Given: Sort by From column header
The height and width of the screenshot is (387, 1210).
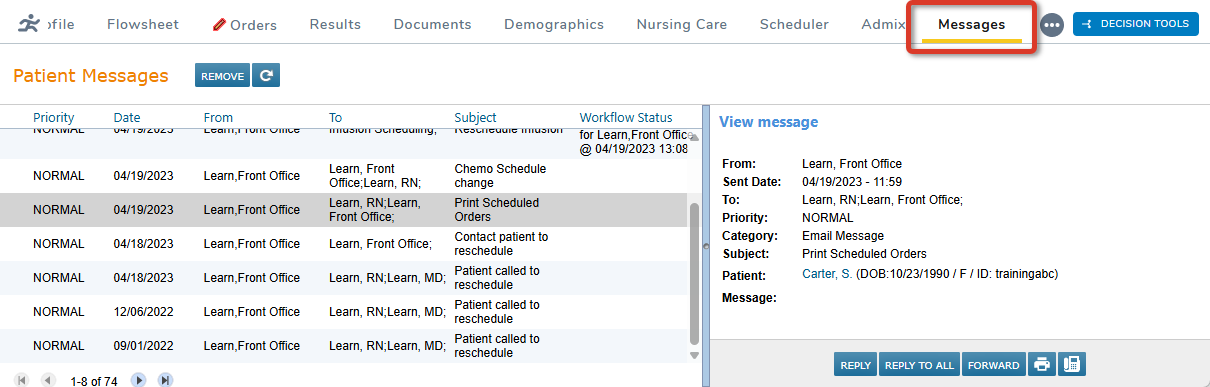Looking at the screenshot, I should (x=218, y=117).
